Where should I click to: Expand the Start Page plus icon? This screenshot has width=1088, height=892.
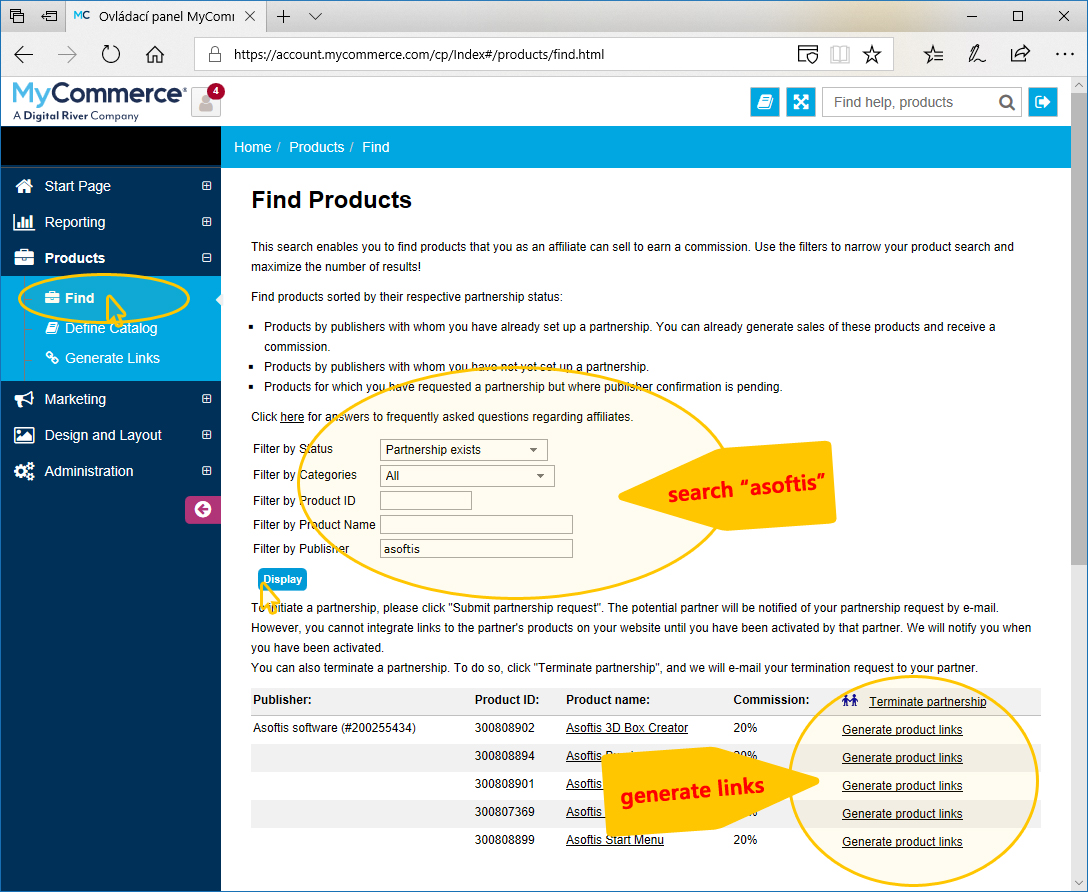(206, 186)
